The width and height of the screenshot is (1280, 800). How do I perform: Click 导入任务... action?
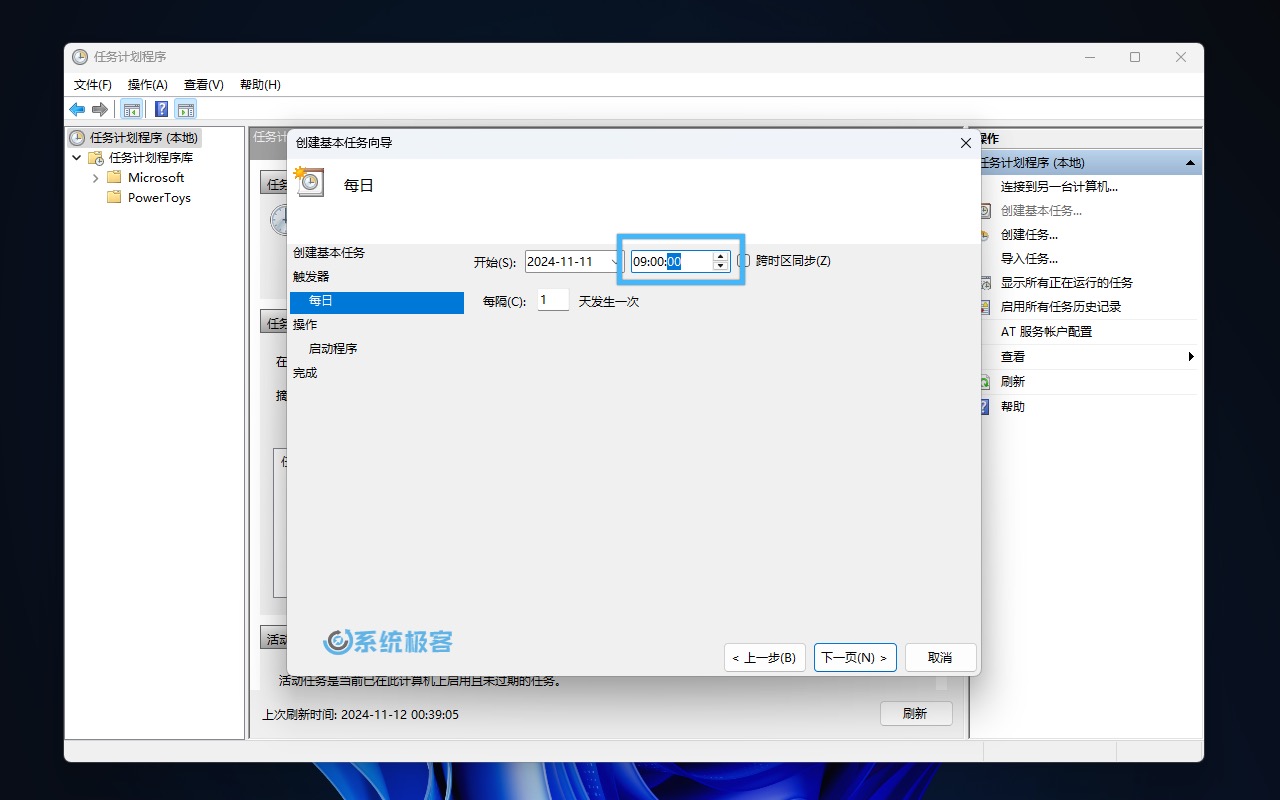1029,258
